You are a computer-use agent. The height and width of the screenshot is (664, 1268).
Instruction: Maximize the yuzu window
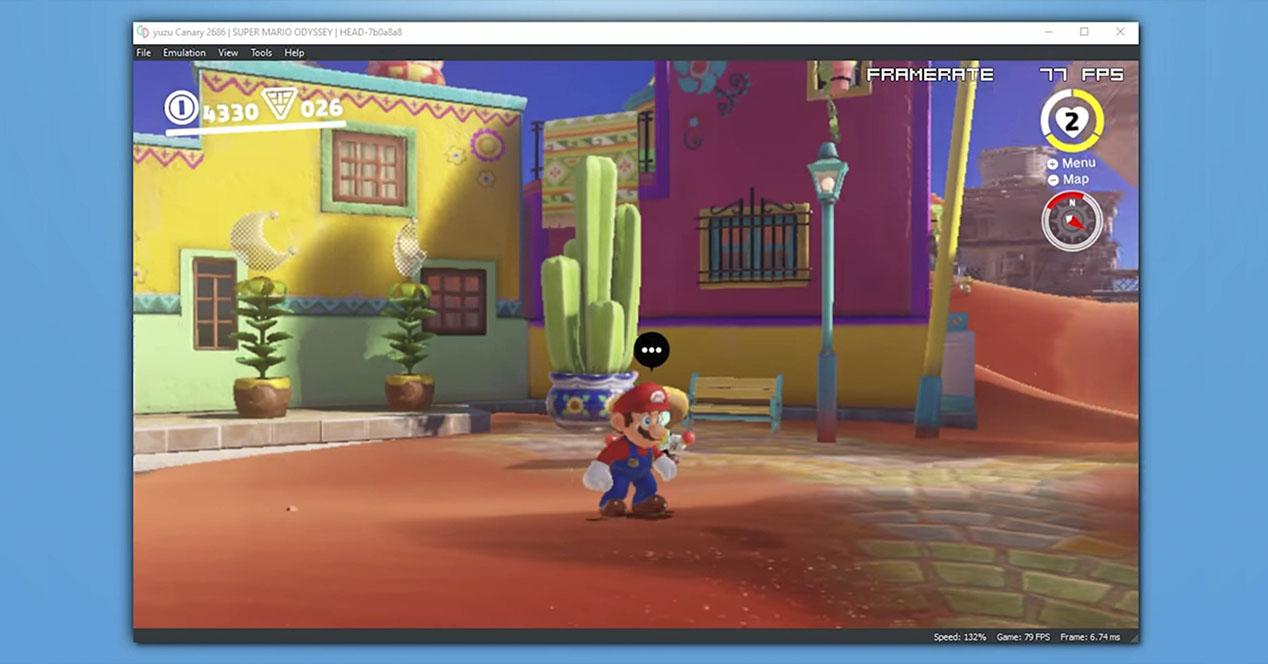click(1084, 32)
